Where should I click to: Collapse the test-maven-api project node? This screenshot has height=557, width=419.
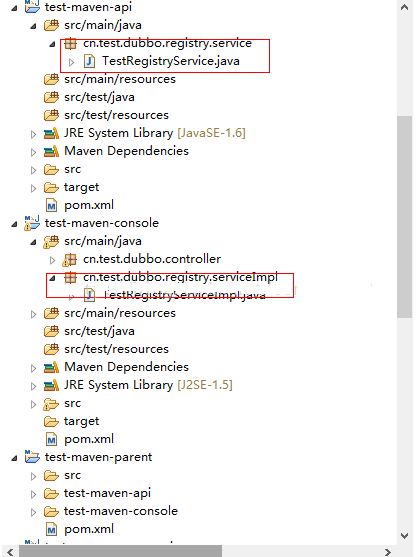pyautogui.click(x=14, y=8)
